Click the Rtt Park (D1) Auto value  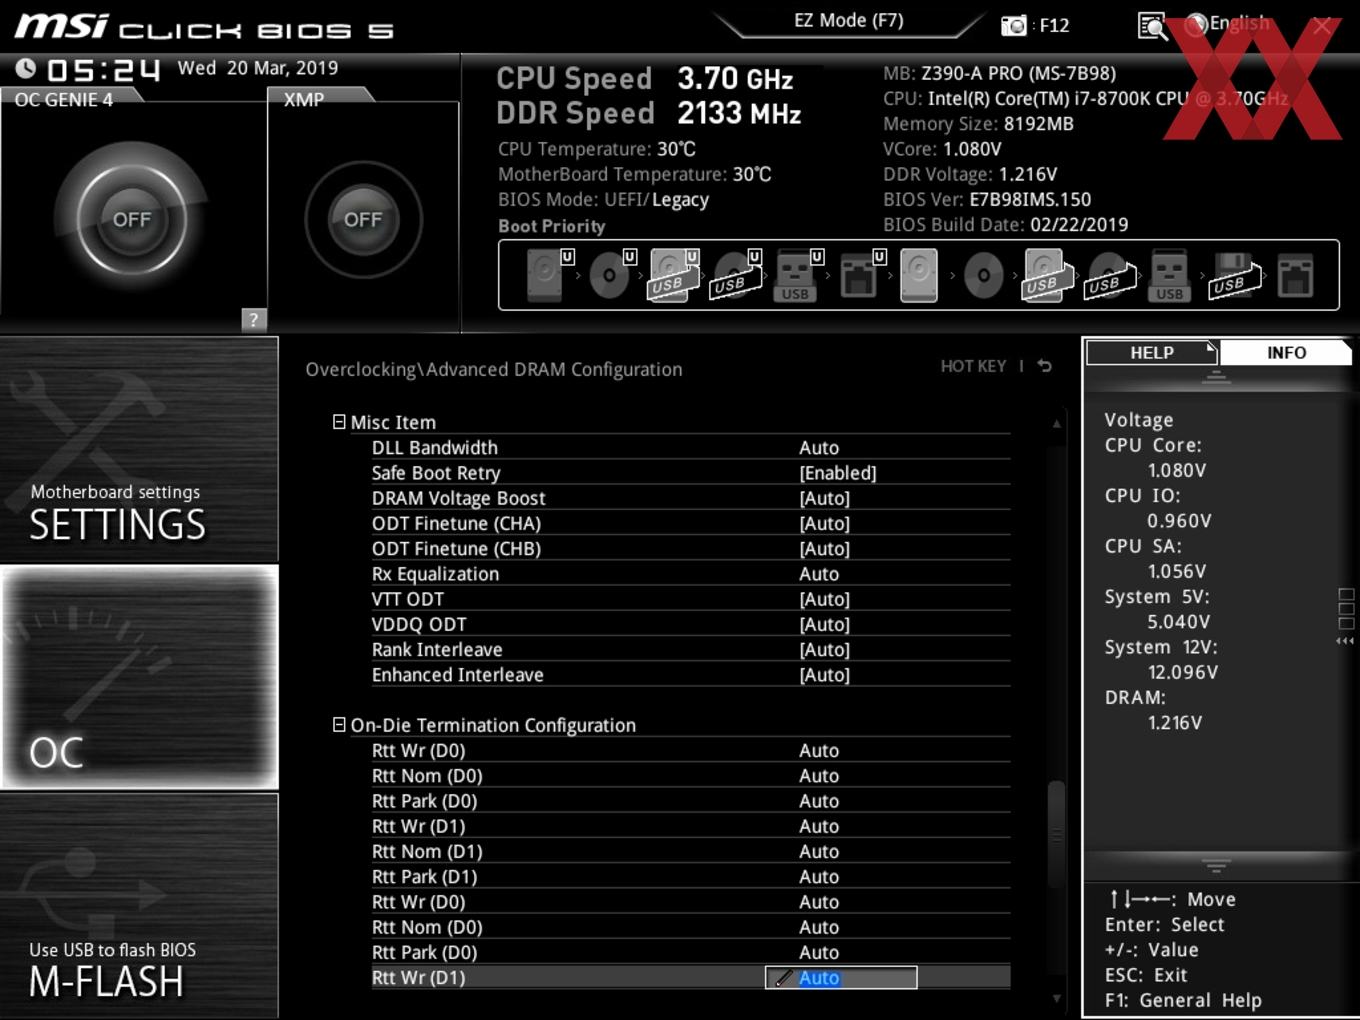tap(819, 877)
